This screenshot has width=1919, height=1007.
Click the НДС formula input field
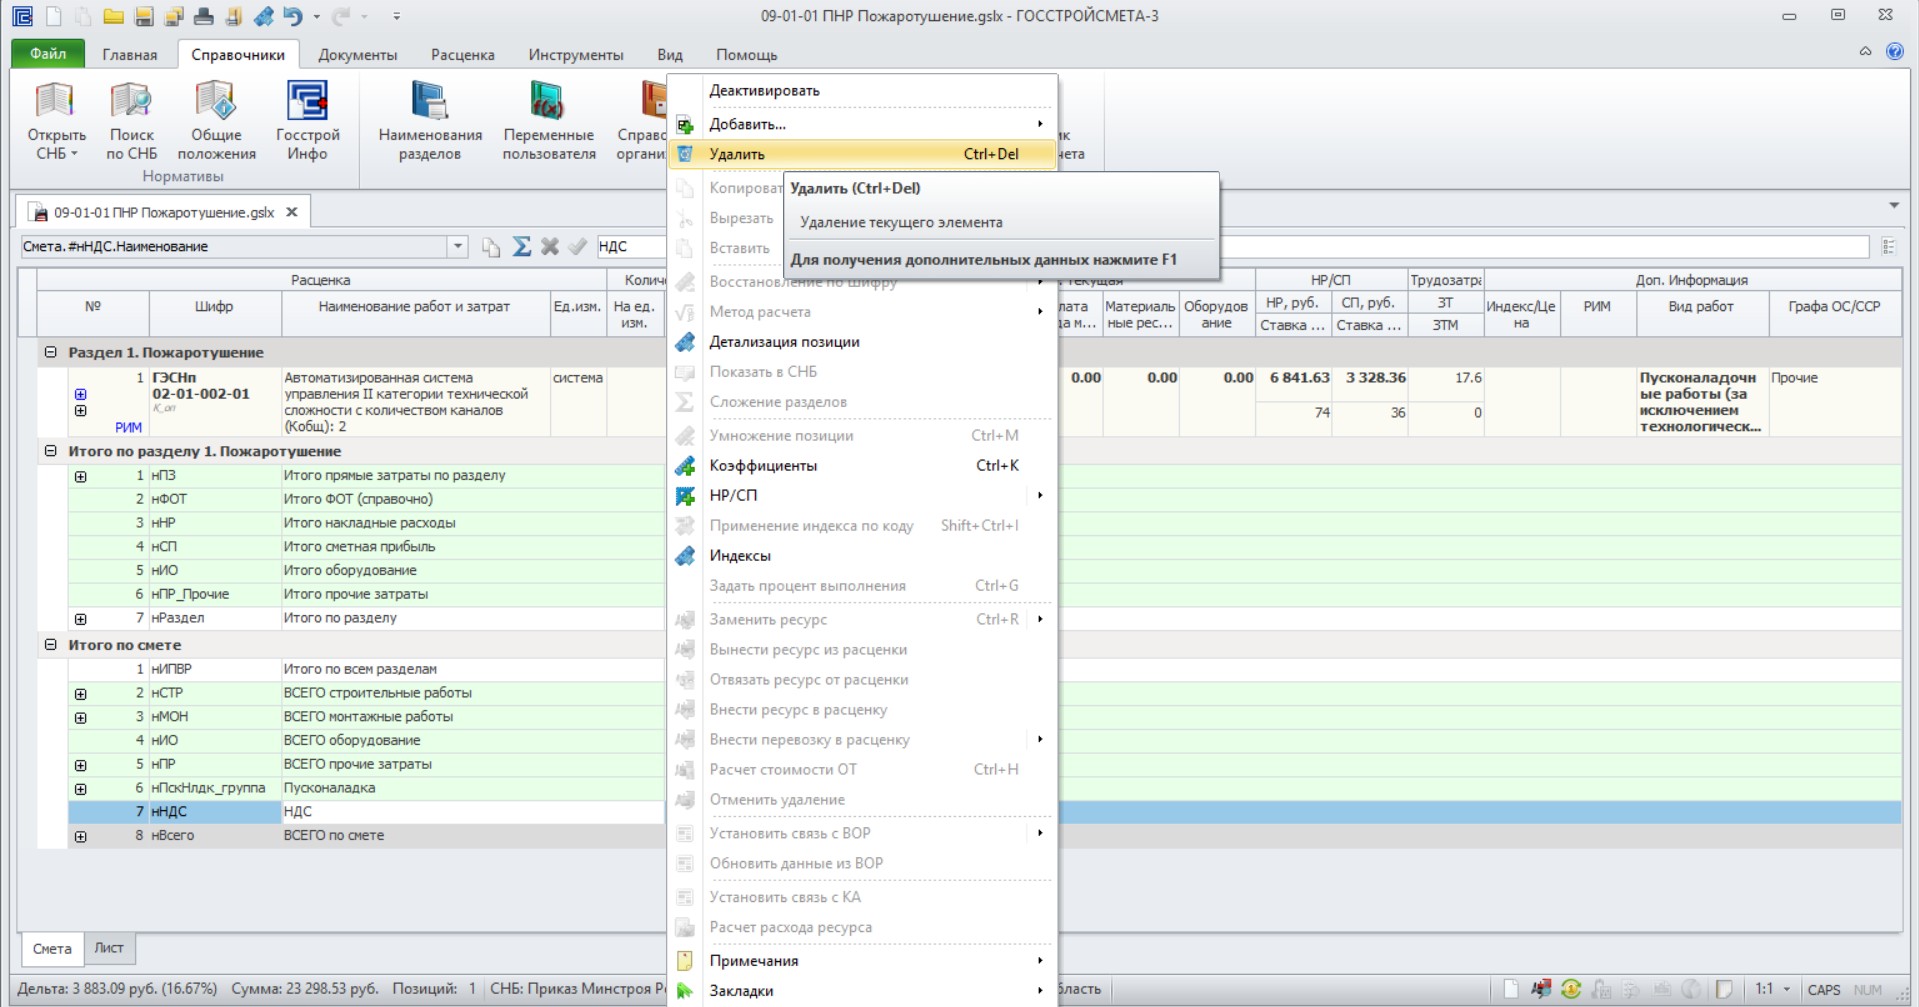click(x=630, y=246)
